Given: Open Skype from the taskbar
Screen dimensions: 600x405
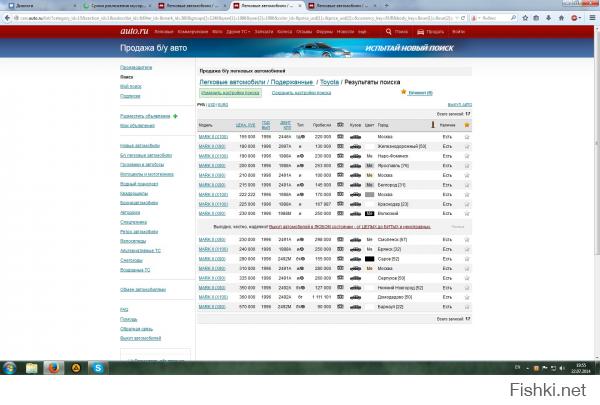Looking at the screenshot, I should point(98,368).
